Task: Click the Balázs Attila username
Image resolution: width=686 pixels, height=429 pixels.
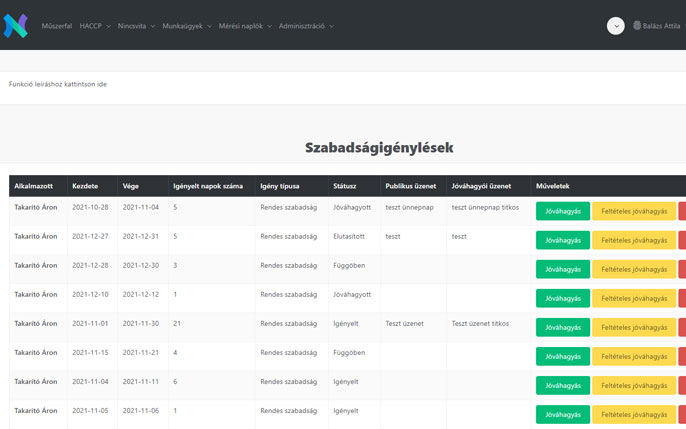Action: tap(662, 26)
